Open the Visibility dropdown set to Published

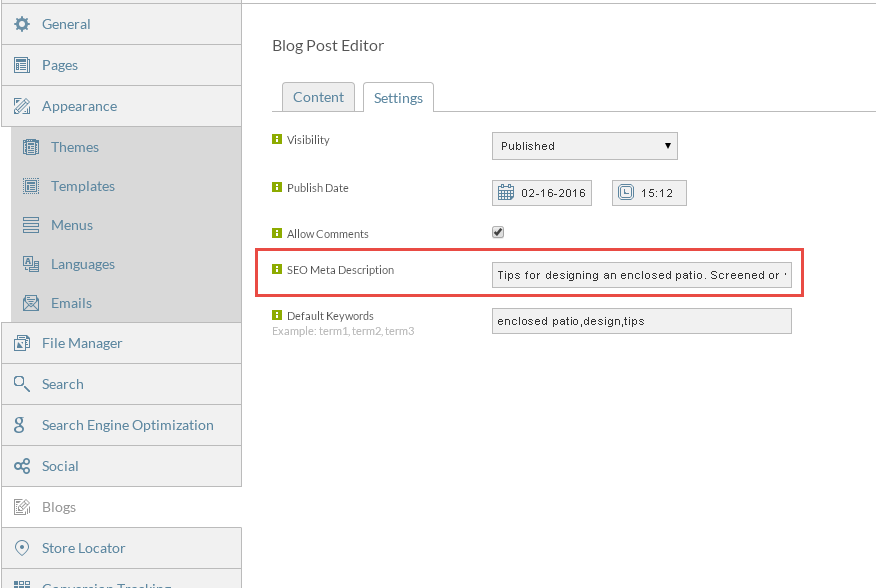pos(584,146)
